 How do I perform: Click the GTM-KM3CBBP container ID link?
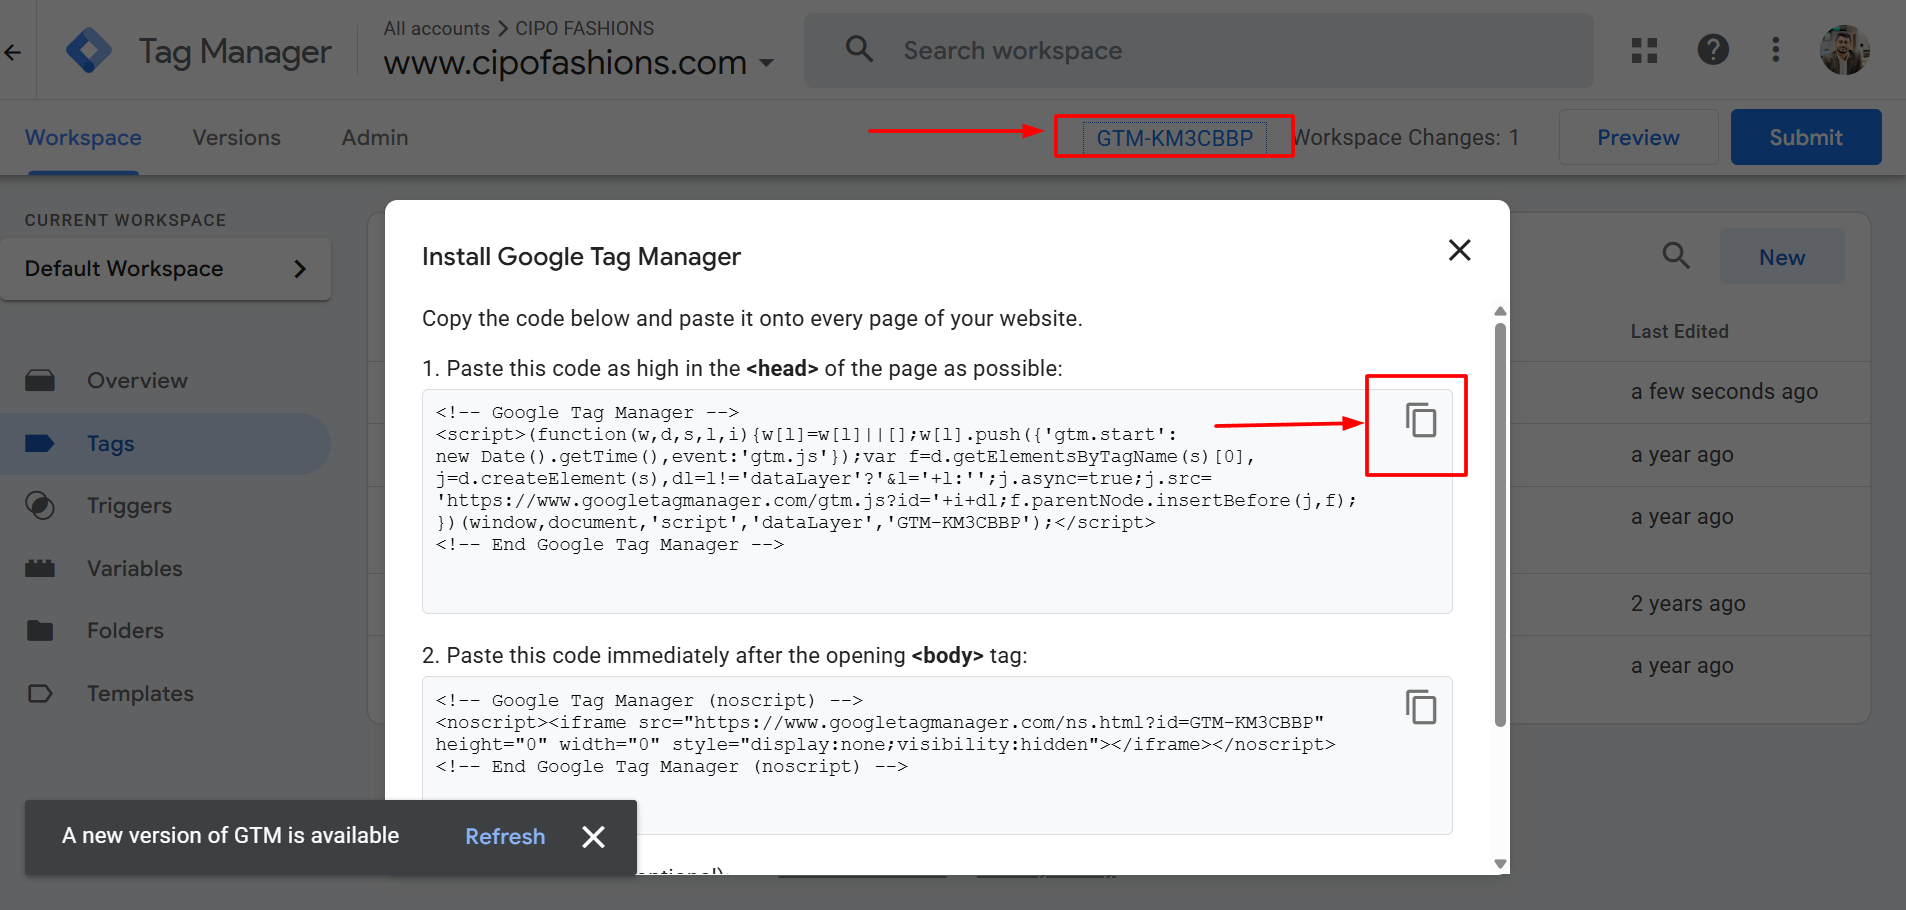tap(1174, 138)
